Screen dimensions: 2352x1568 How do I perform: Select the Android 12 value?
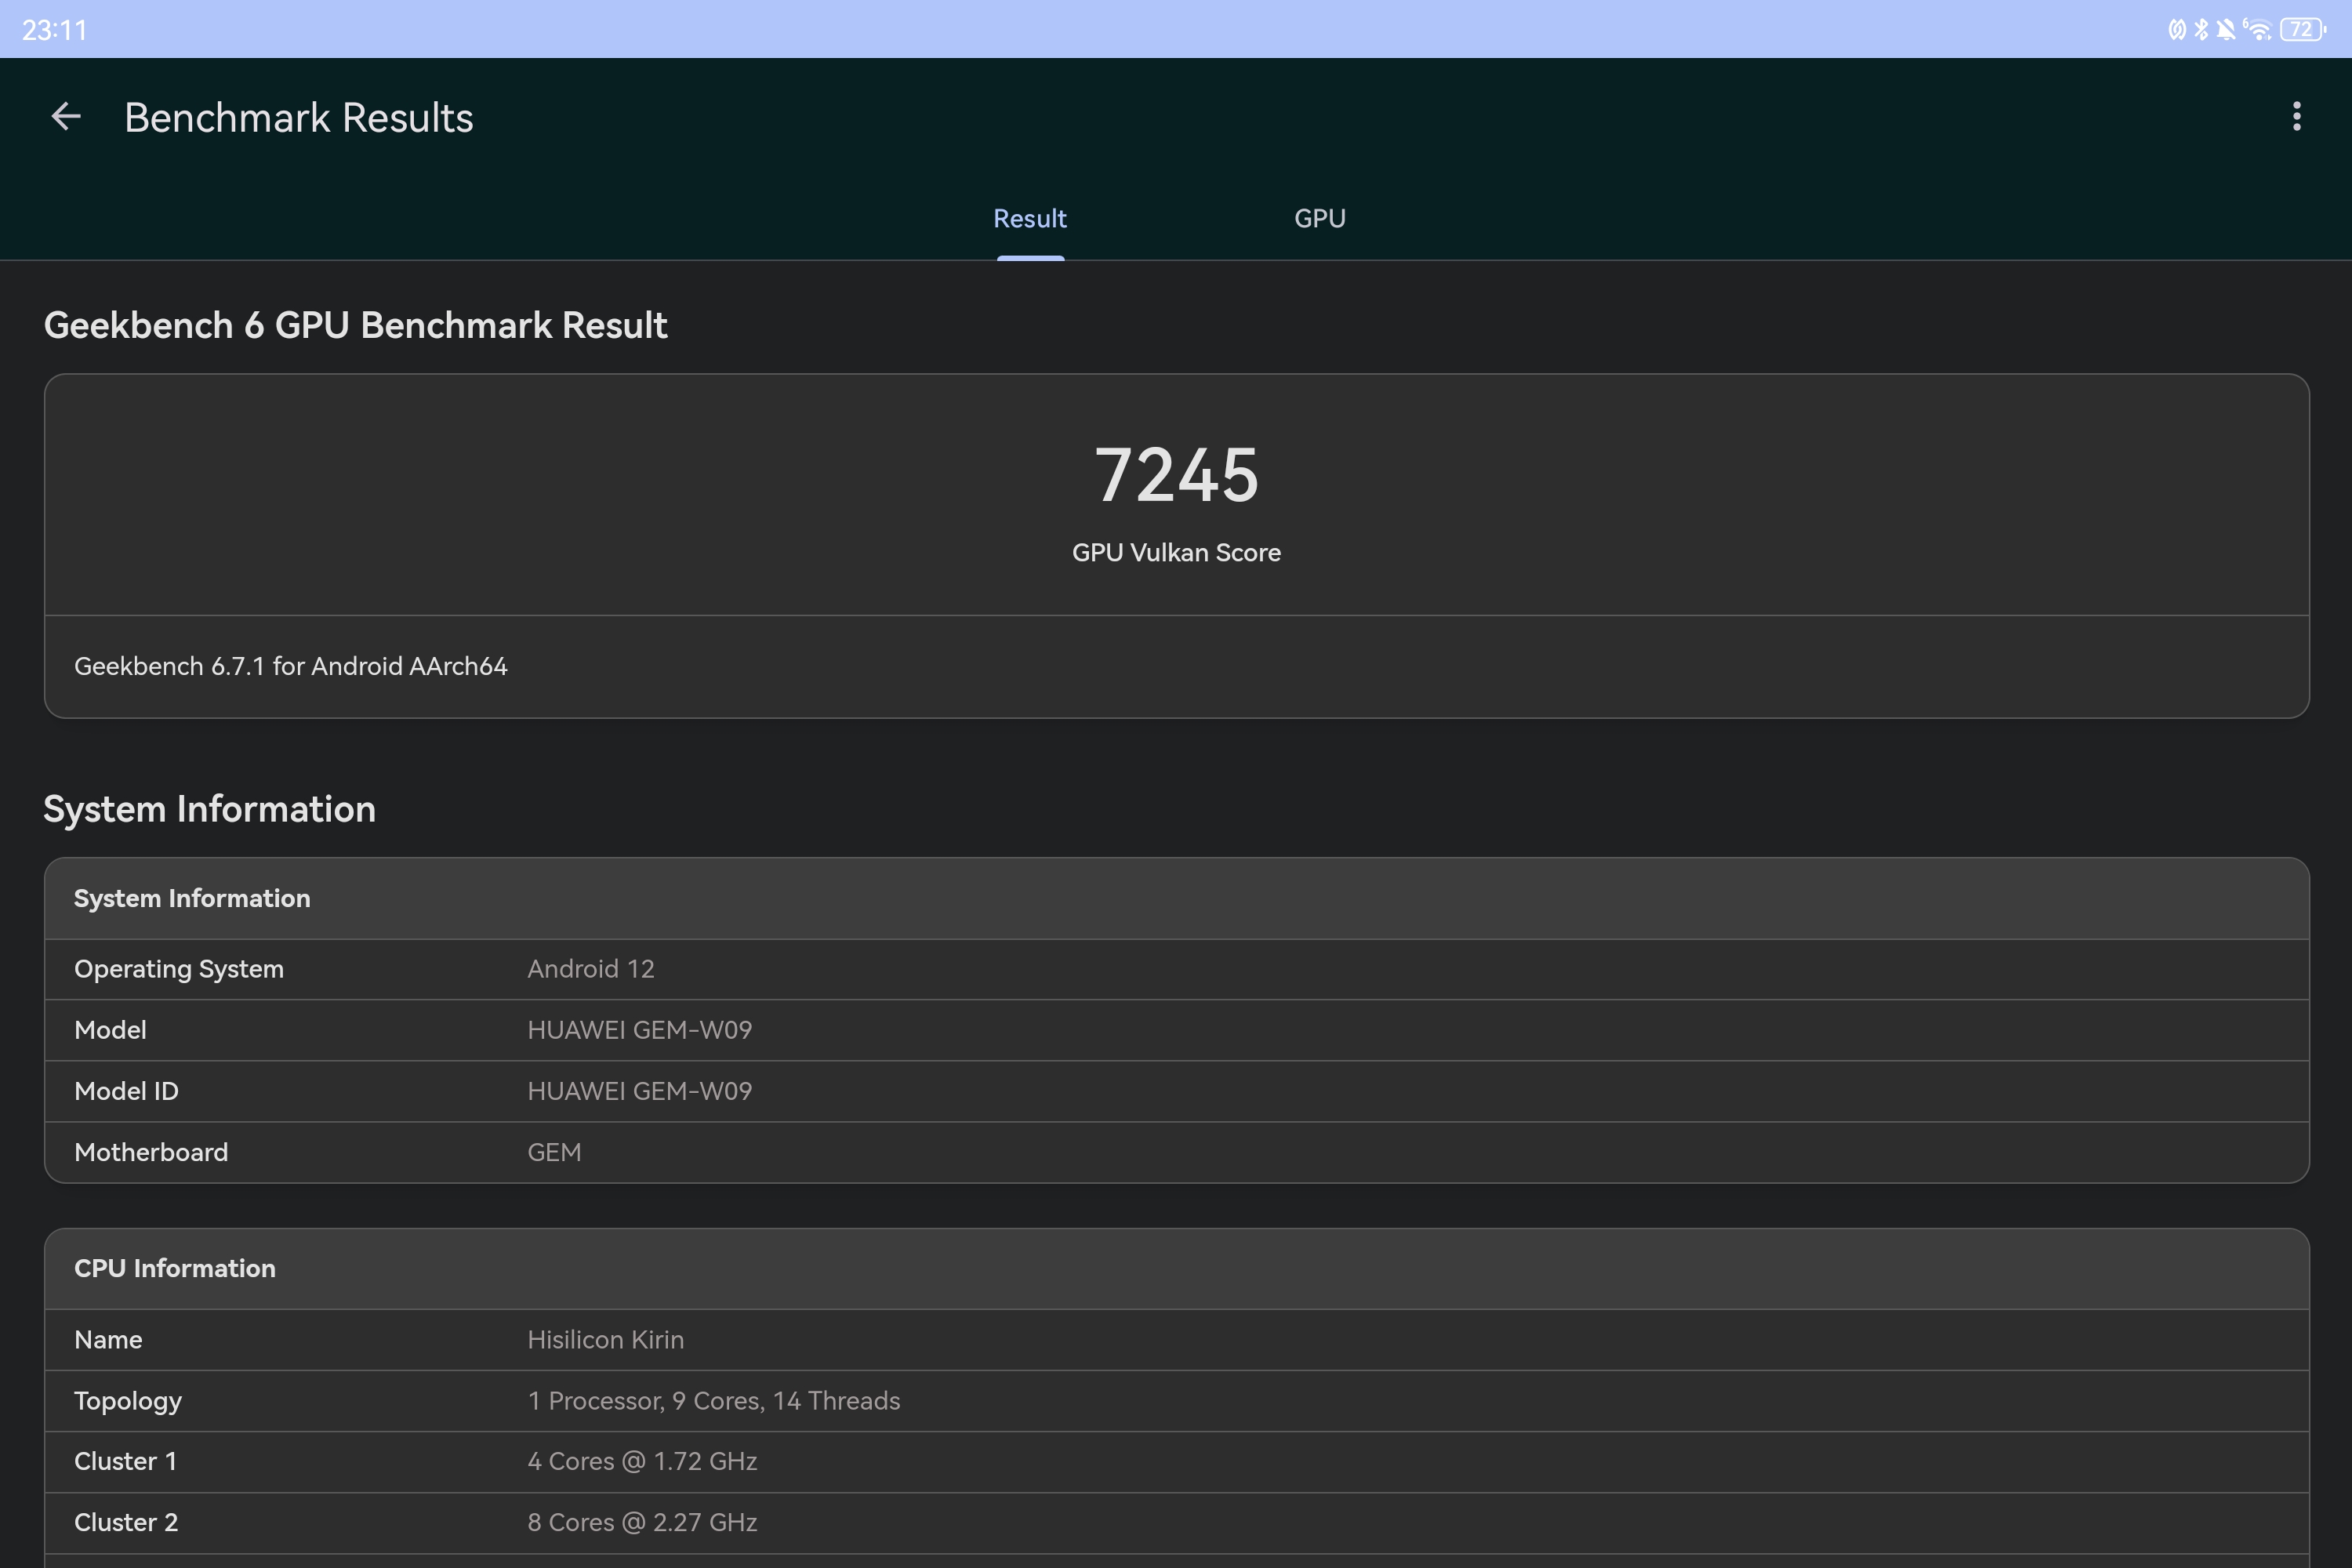(591, 969)
